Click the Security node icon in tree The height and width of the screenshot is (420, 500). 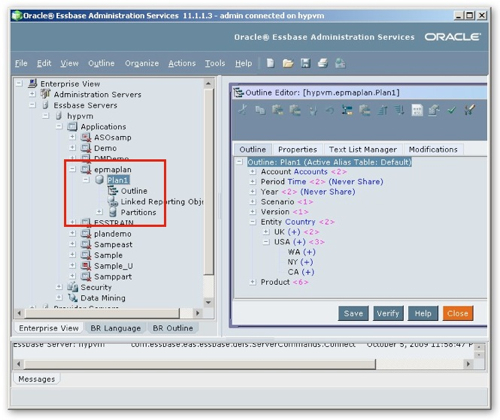pyautogui.click(x=73, y=287)
